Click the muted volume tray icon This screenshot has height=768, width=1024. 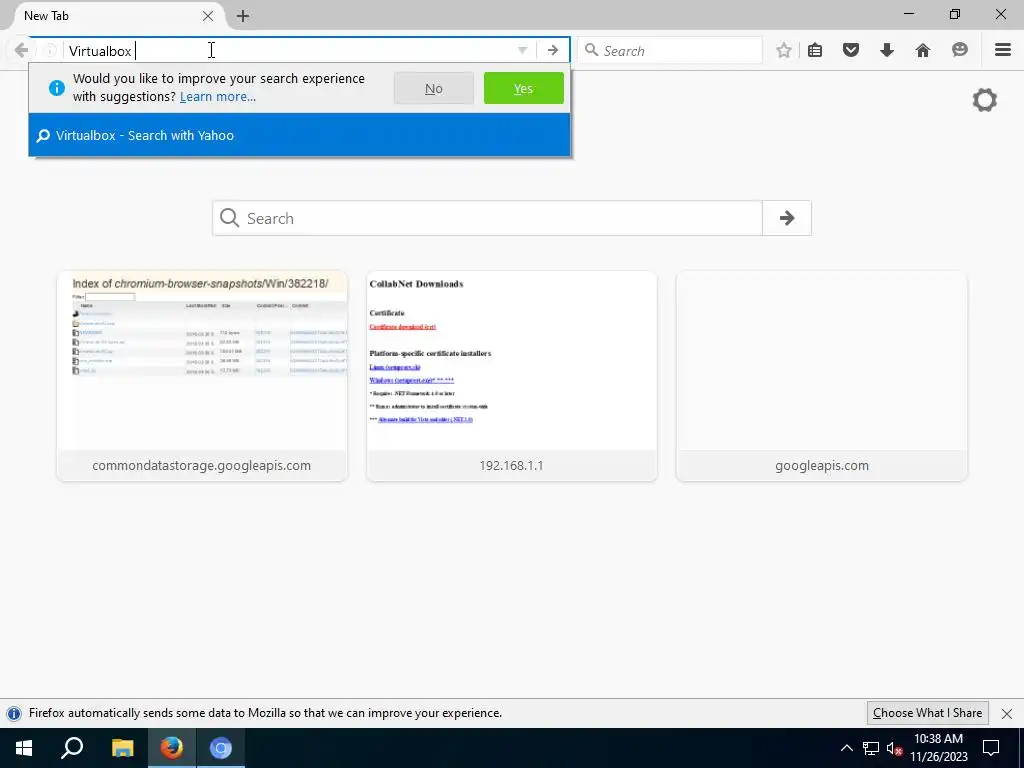point(894,748)
